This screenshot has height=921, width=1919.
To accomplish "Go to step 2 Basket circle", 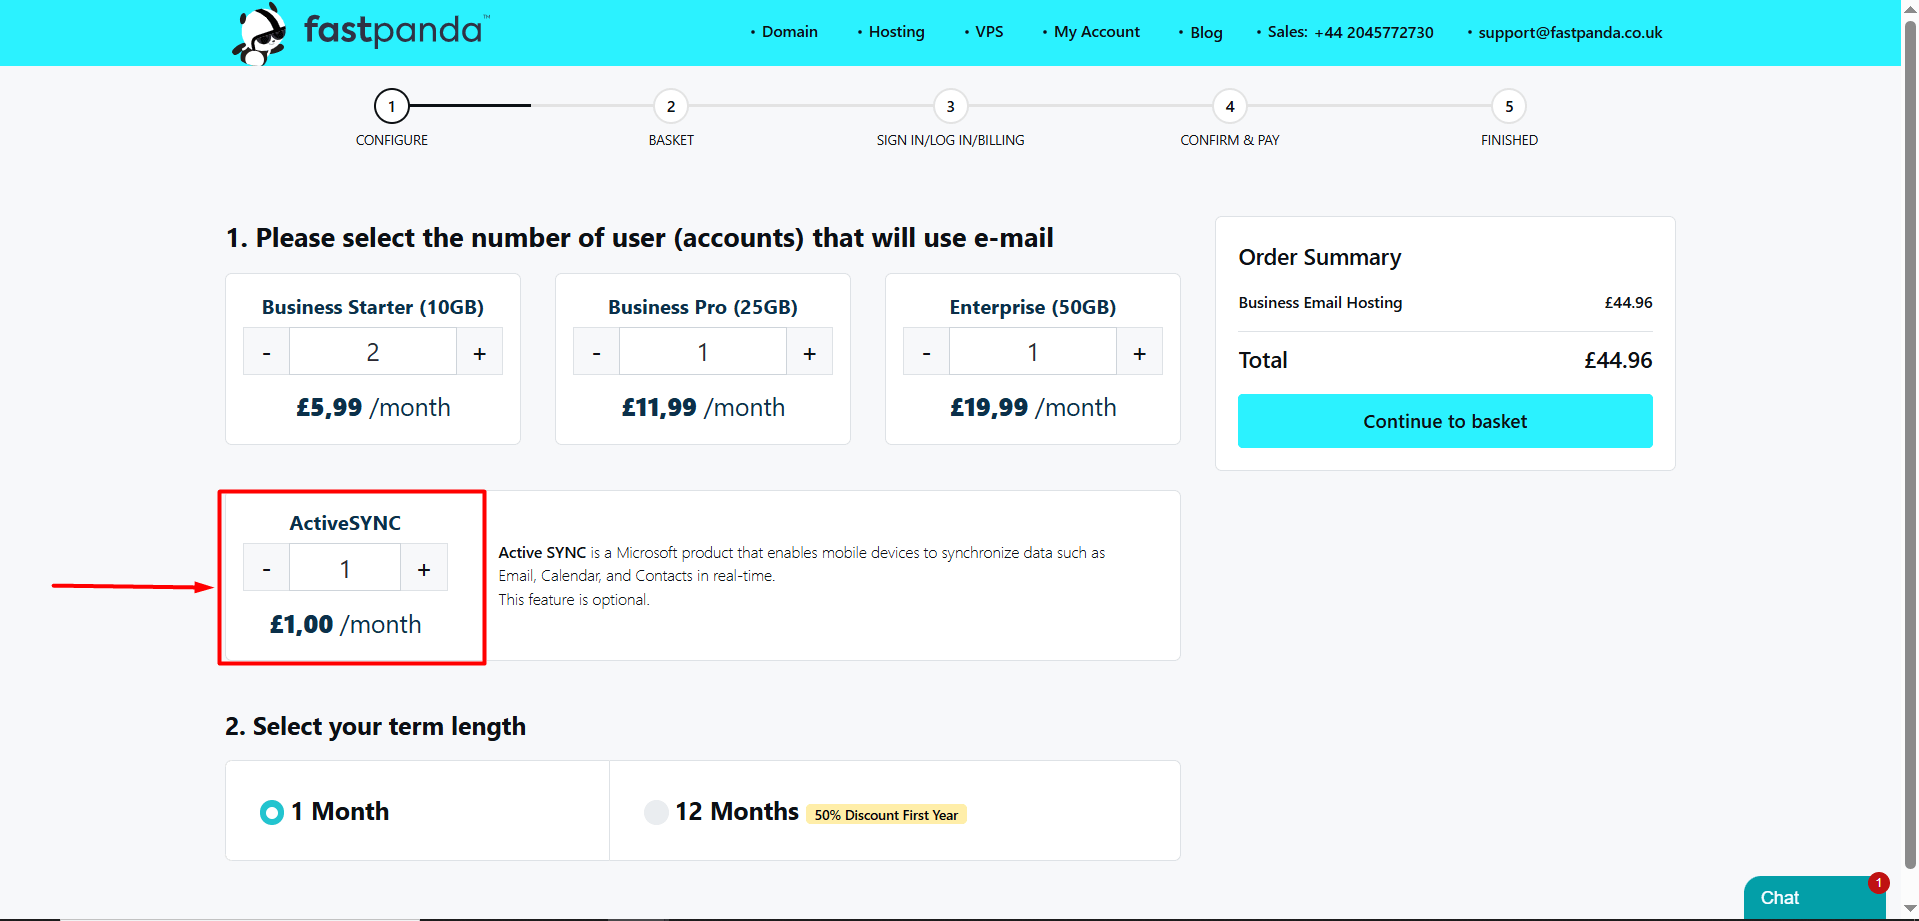I will pyautogui.click(x=671, y=106).
